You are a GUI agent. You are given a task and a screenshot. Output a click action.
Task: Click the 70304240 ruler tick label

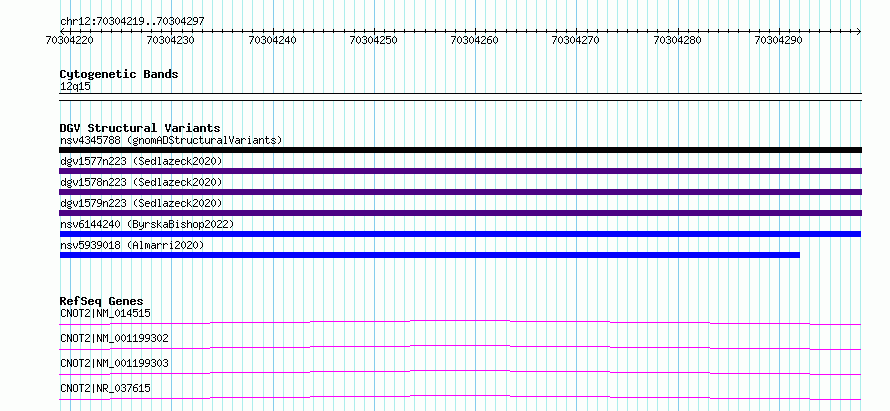click(x=272, y=40)
